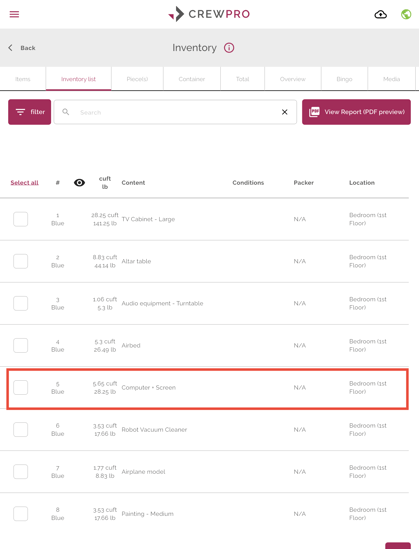
Task: Click the CrewPro logo
Action: 209,14
